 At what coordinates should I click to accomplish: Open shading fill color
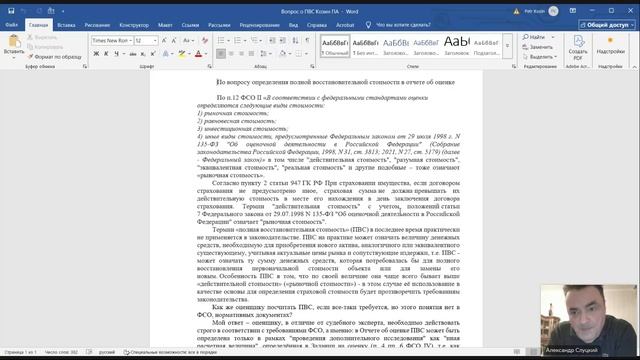[282, 54]
